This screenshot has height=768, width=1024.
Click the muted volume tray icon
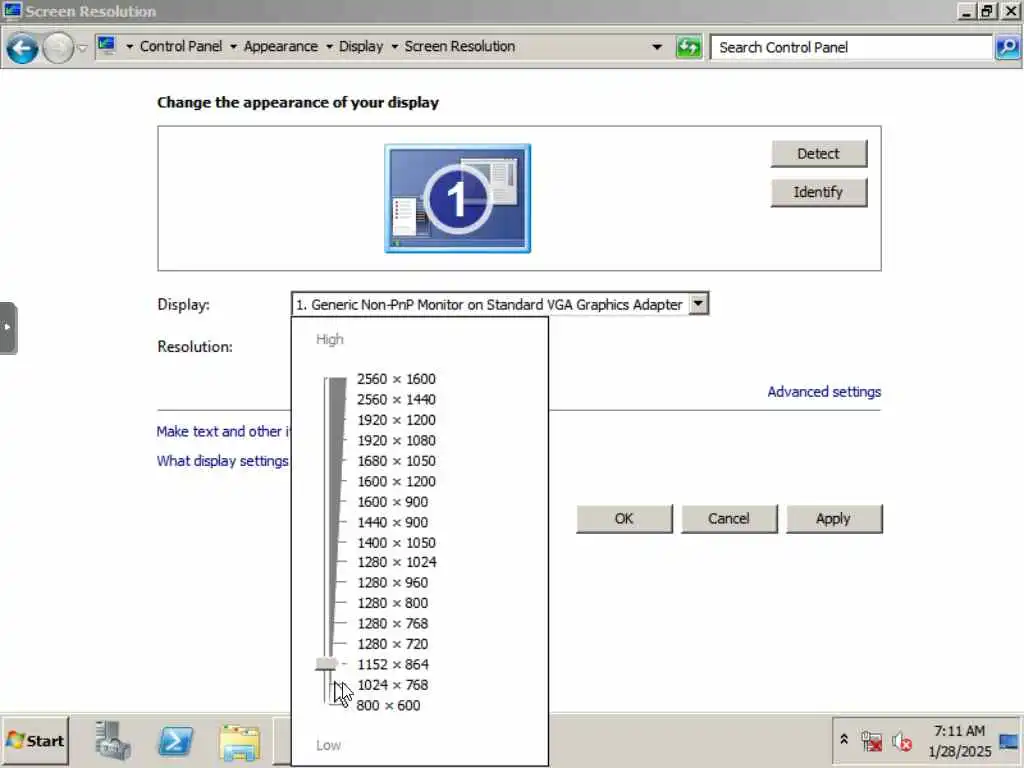tap(902, 741)
